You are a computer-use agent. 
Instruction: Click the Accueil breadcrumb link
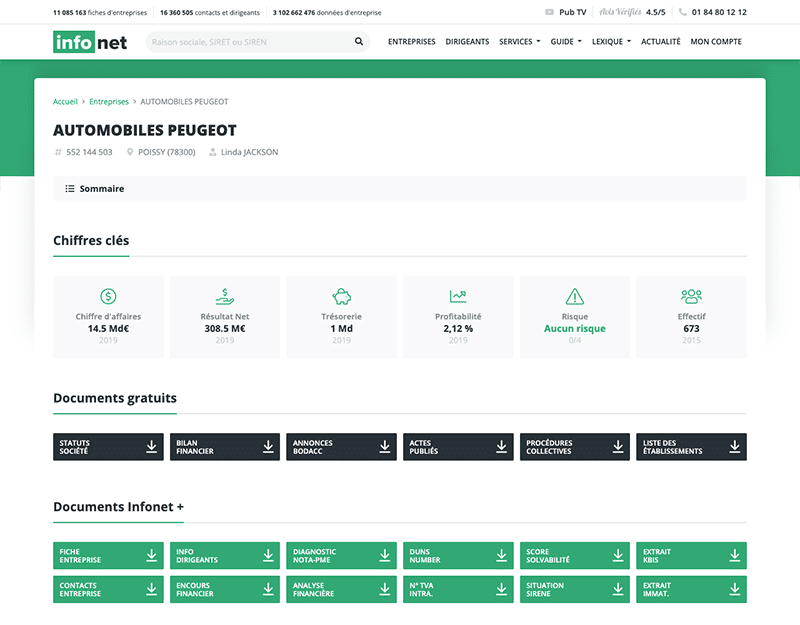tap(65, 102)
